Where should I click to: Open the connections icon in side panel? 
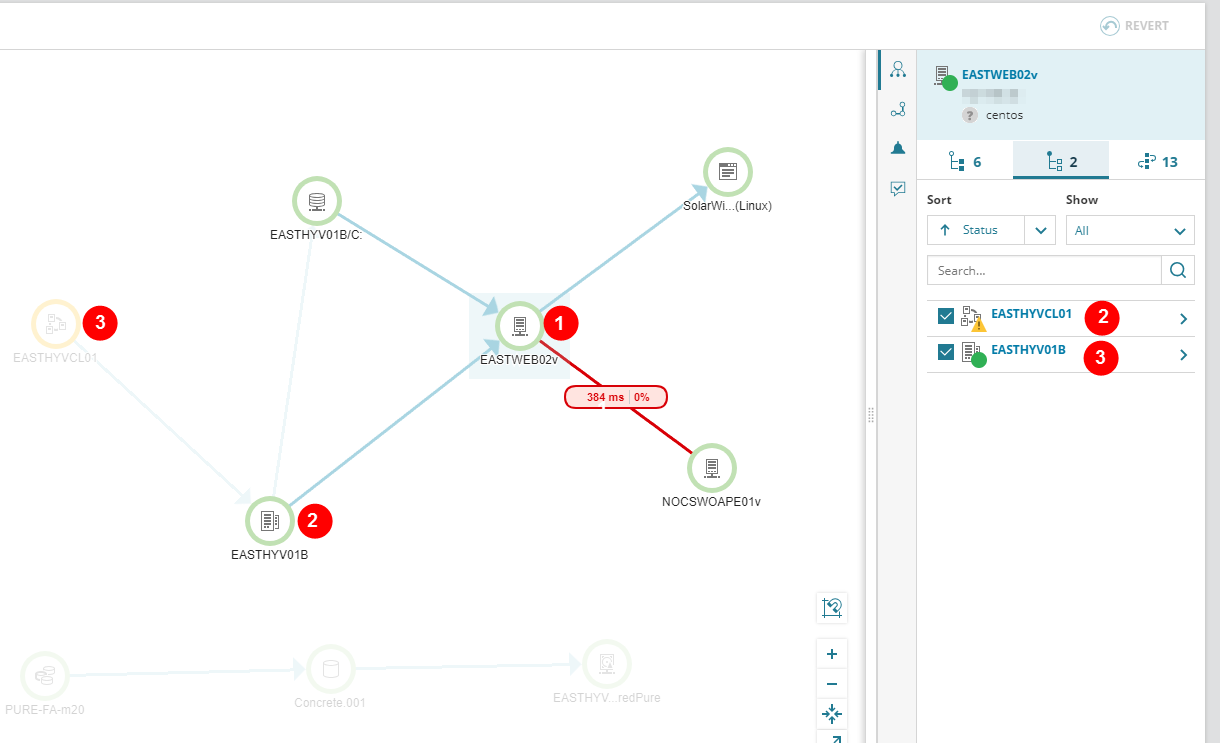(x=898, y=109)
